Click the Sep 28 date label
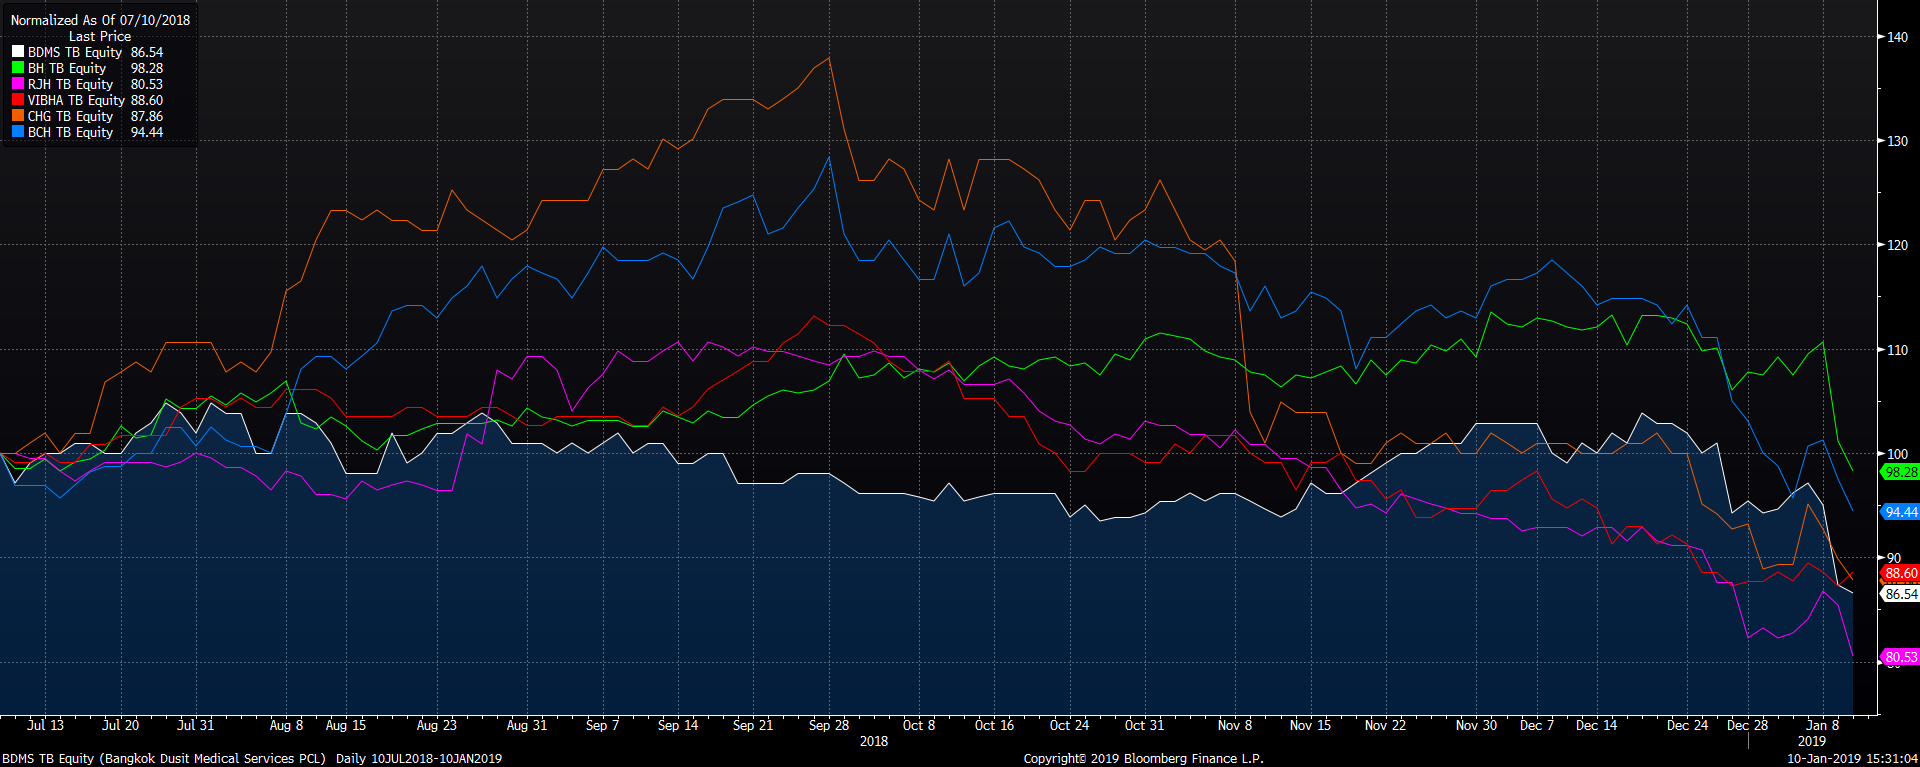 [829, 725]
